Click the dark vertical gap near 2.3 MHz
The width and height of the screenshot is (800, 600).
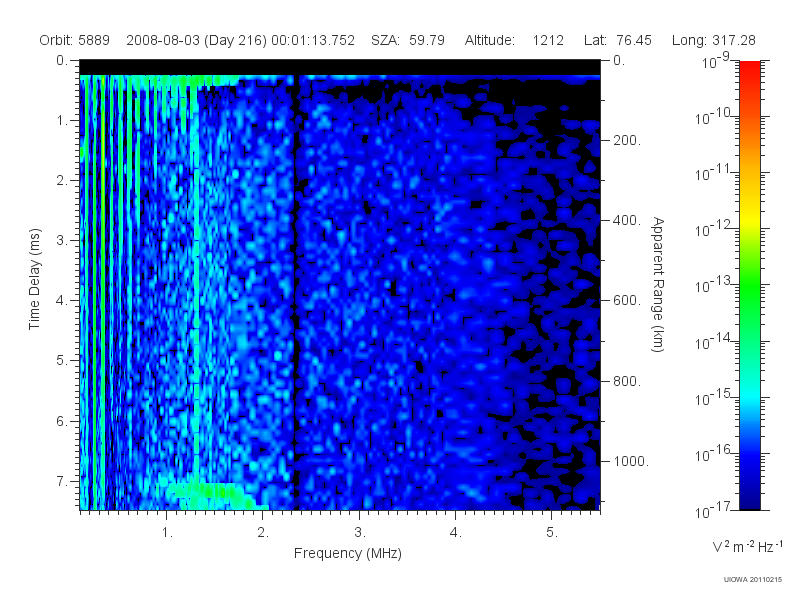(295, 291)
